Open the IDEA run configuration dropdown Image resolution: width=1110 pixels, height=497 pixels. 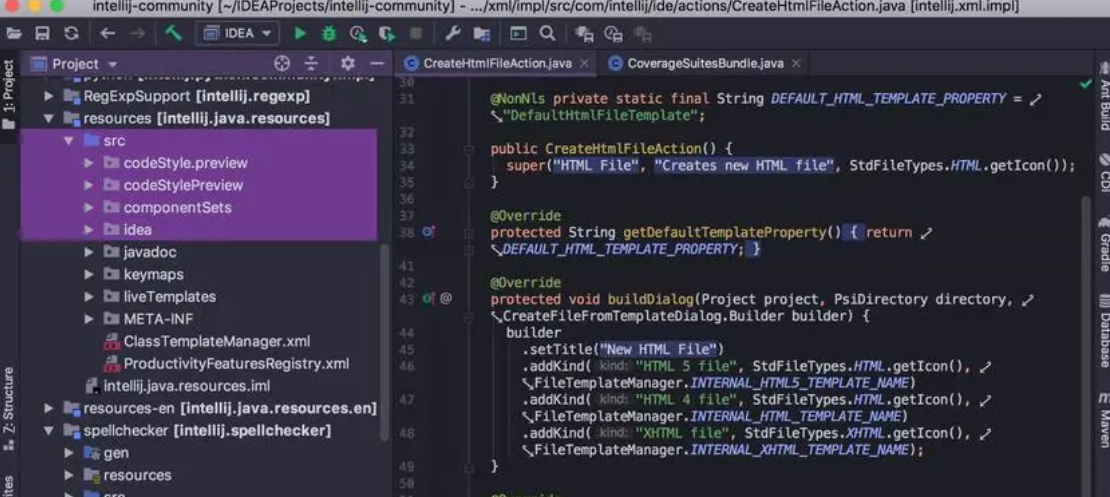pyautogui.click(x=237, y=34)
